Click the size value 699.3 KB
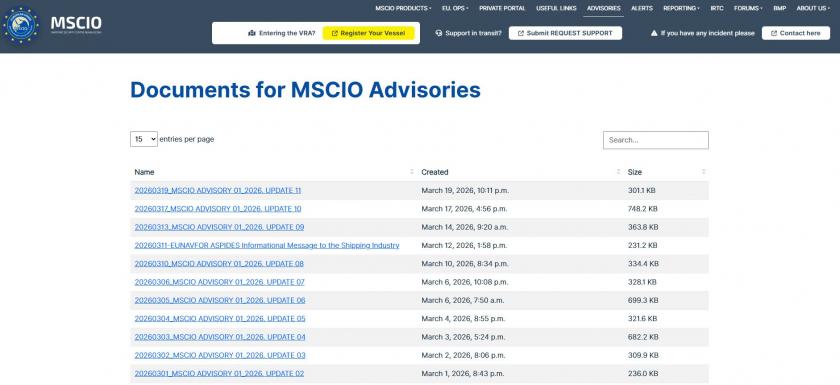 (x=643, y=300)
